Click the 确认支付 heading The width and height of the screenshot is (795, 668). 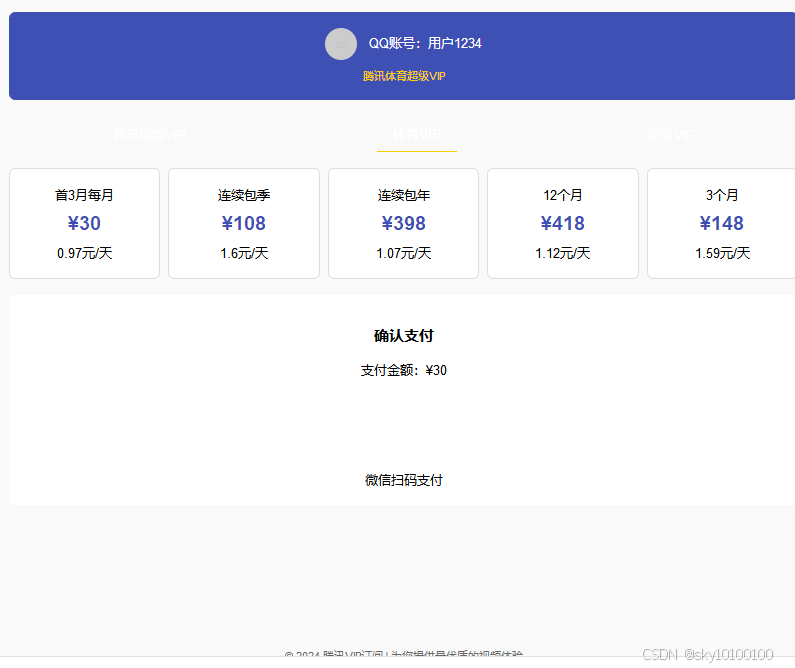[x=404, y=336]
